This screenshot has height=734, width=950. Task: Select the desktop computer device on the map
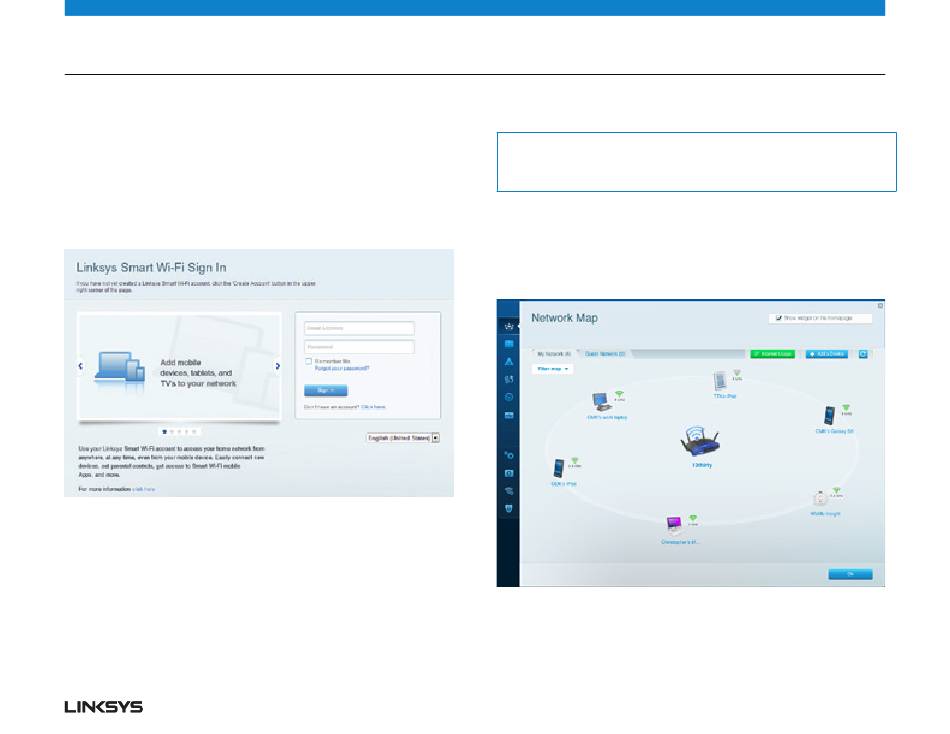601,401
